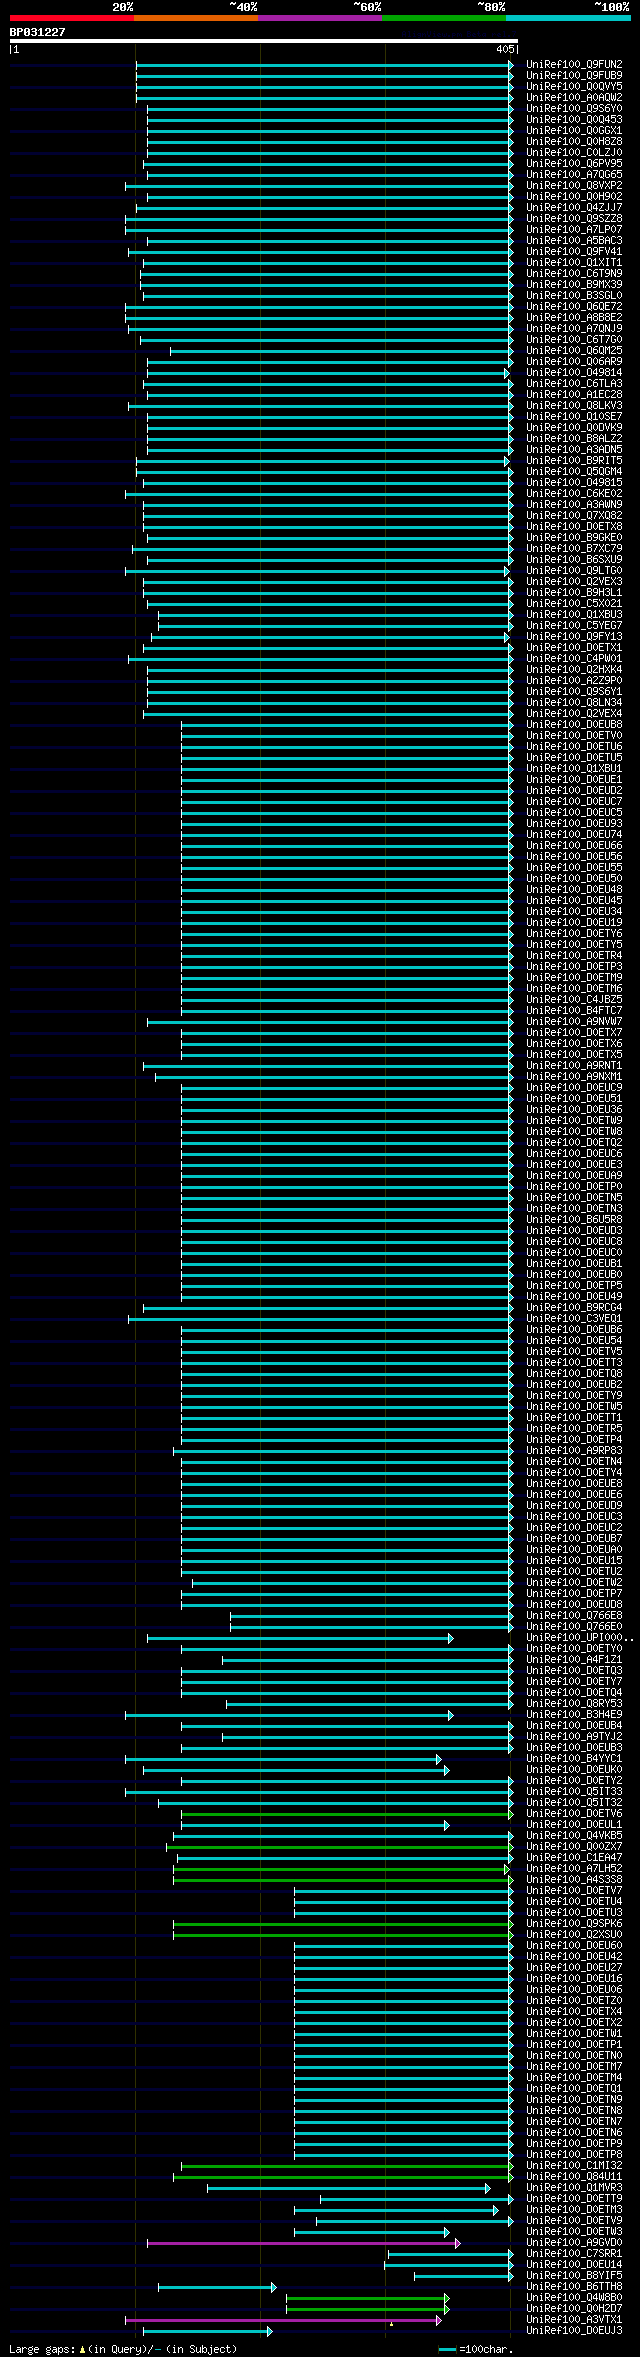
Task: Click the purple ~60% identity legend segment
Action: (x=320, y=18)
